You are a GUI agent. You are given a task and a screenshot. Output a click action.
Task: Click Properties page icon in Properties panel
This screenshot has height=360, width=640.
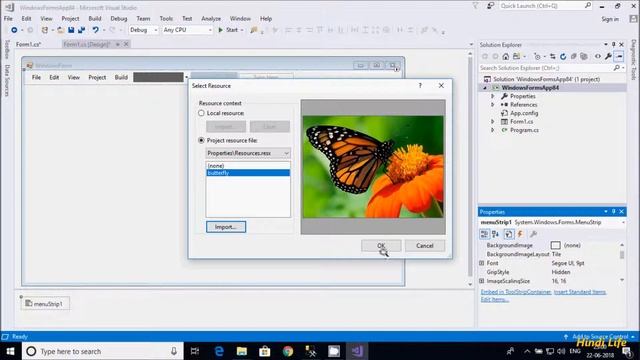(509, 234)
